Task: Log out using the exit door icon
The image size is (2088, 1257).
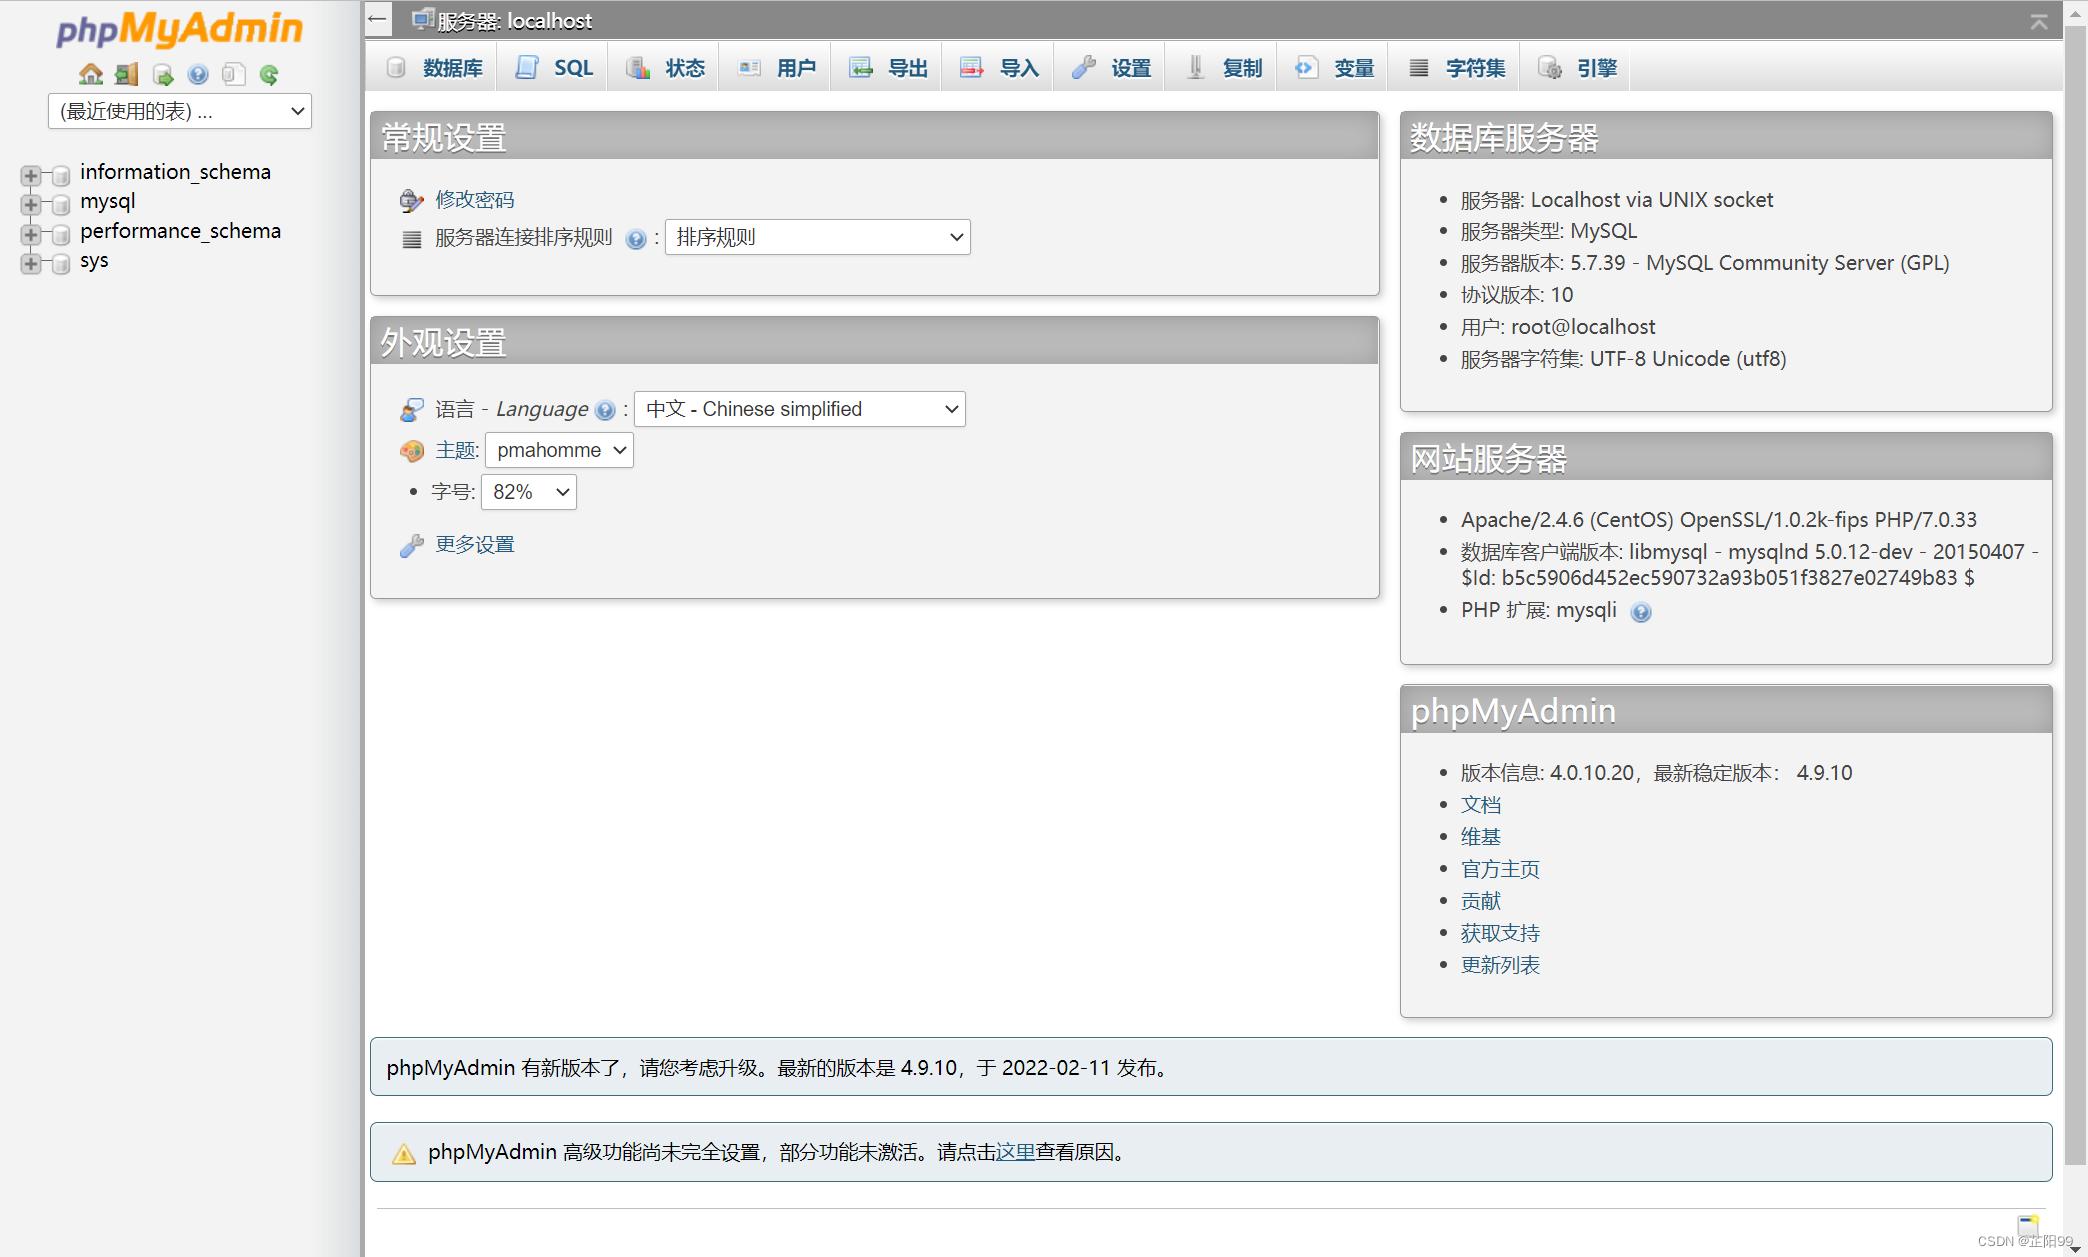Action: pyautogui.click(x=125, y=73)
